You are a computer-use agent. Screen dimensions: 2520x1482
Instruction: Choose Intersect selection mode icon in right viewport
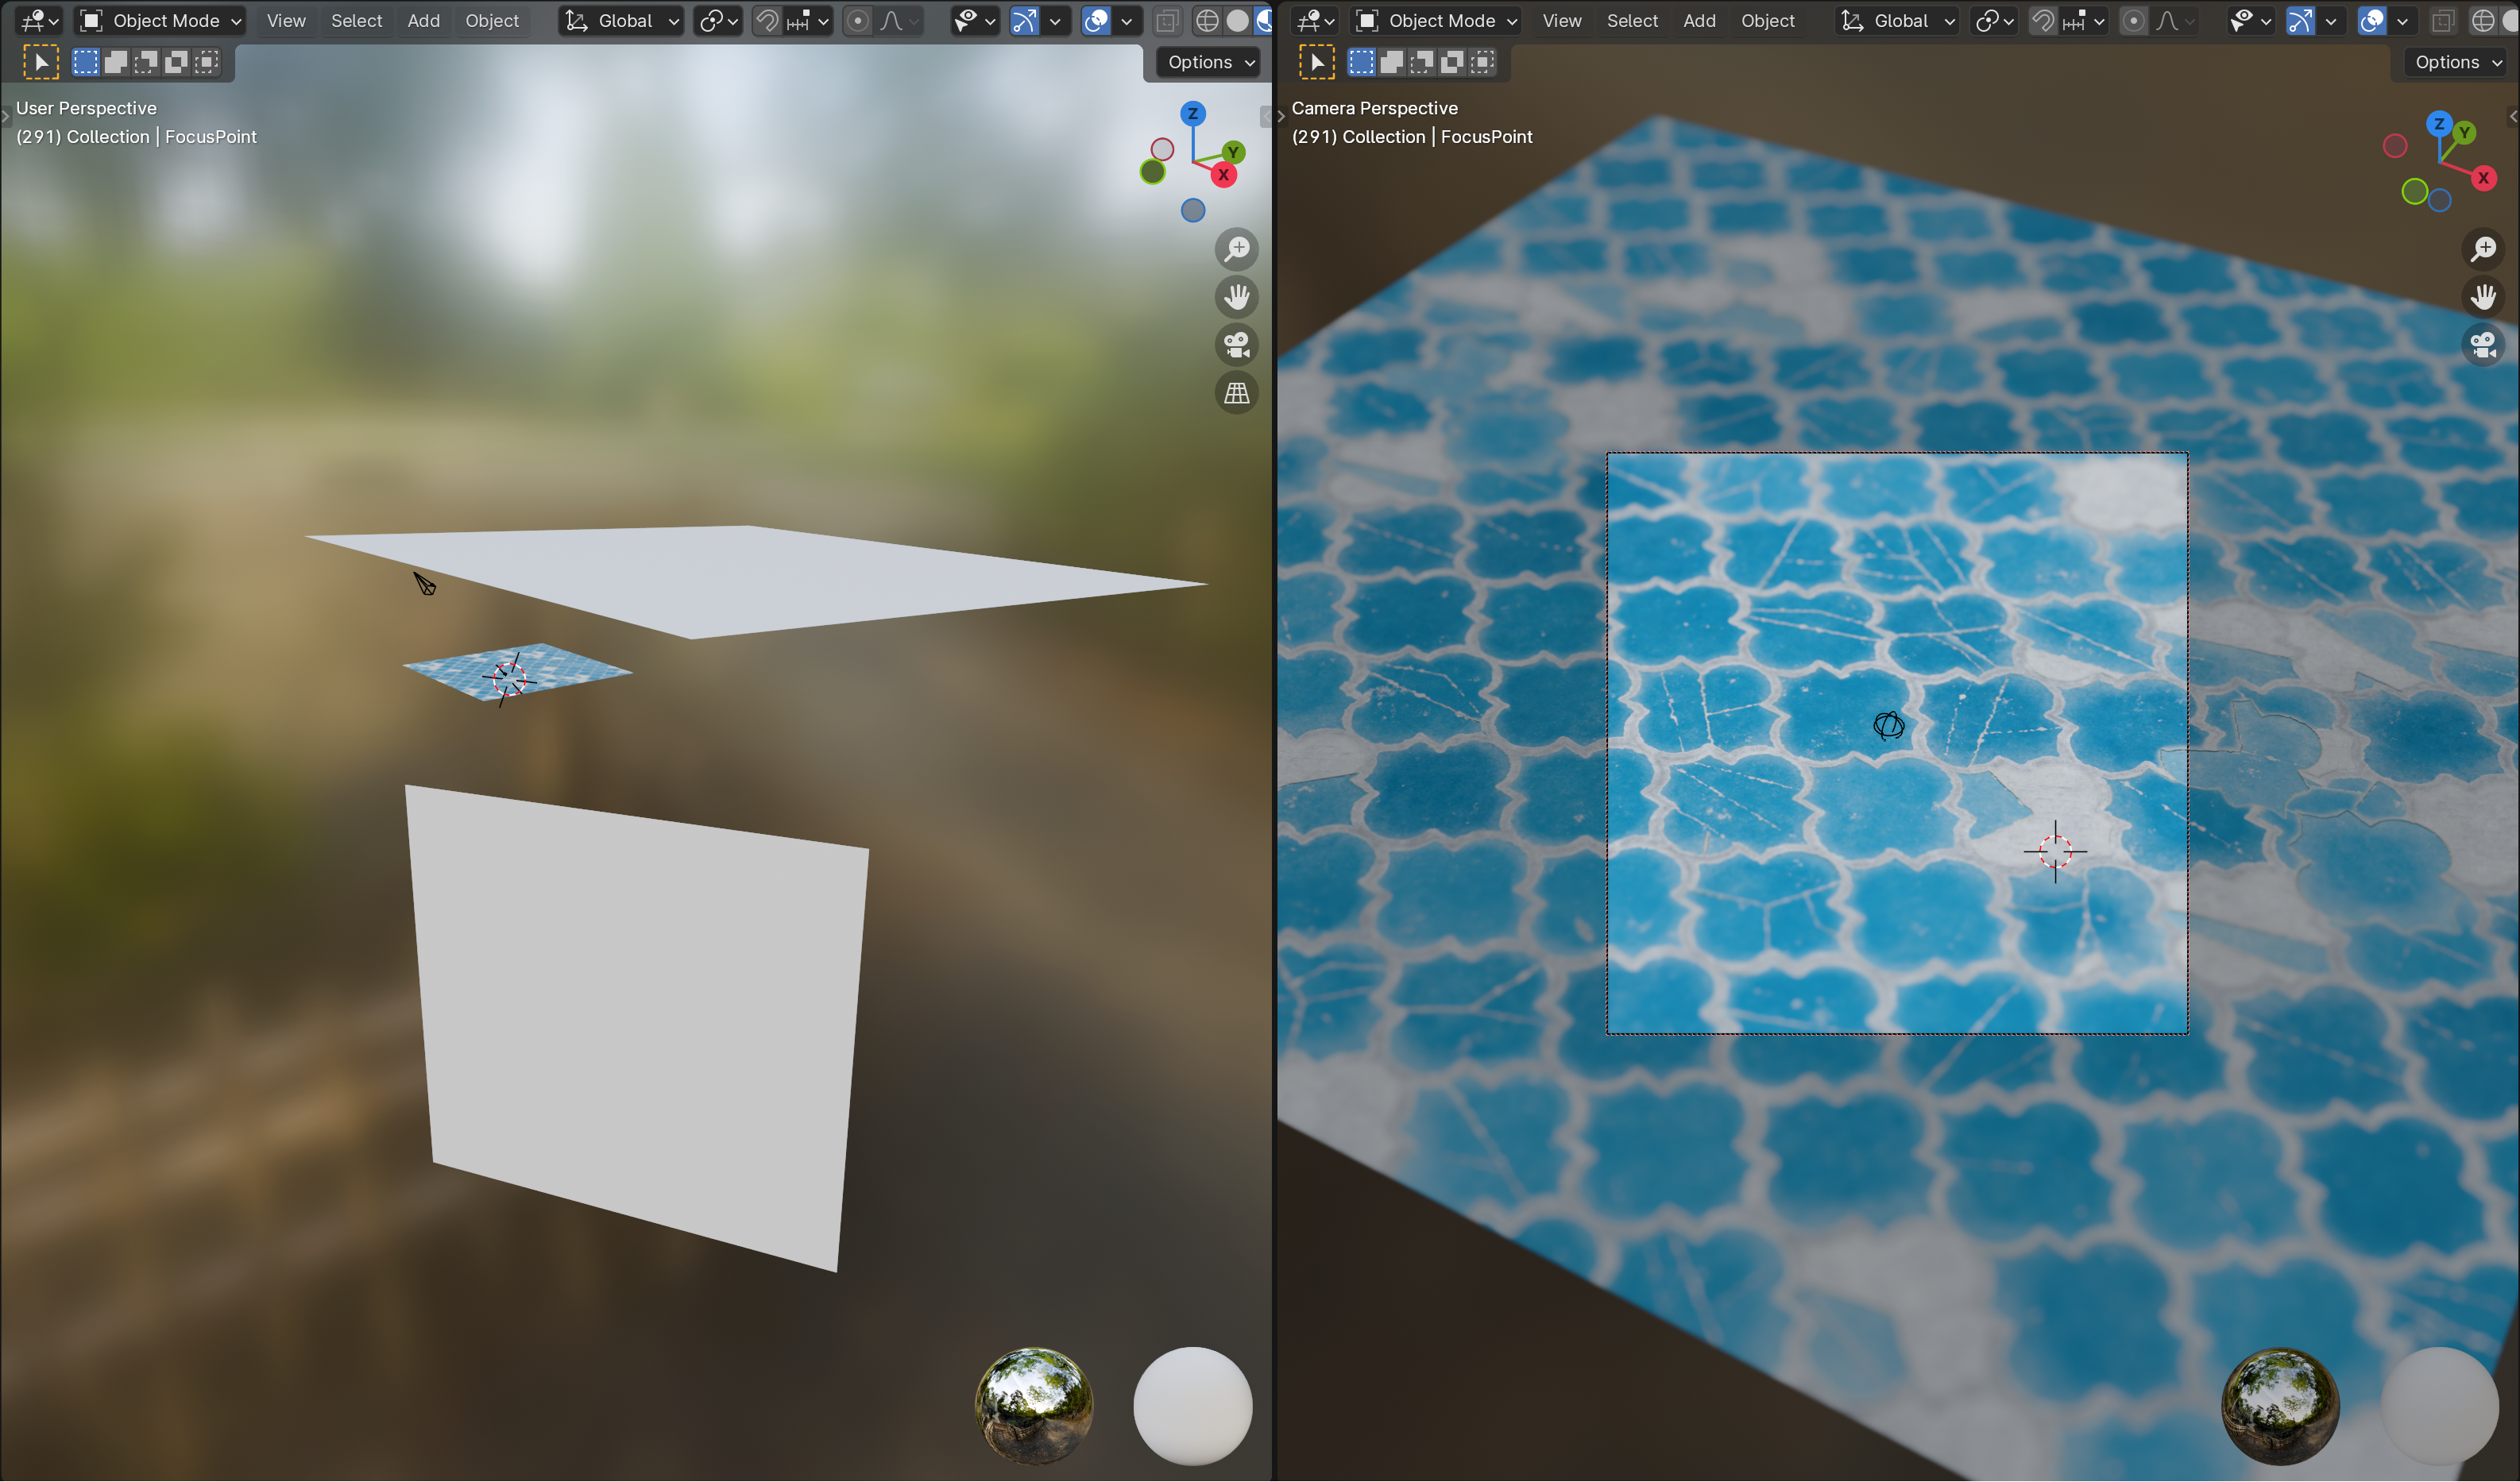click(1482, 62)
